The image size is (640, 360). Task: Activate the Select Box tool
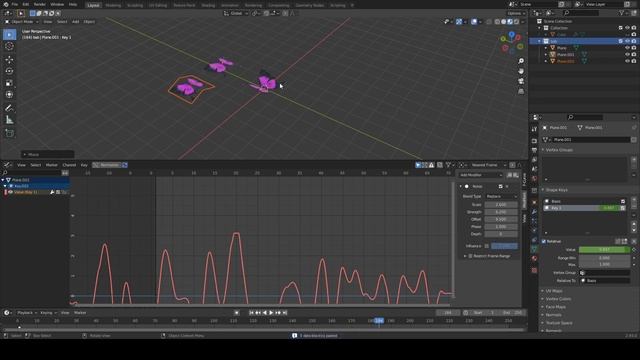click(x=9, y=35)
